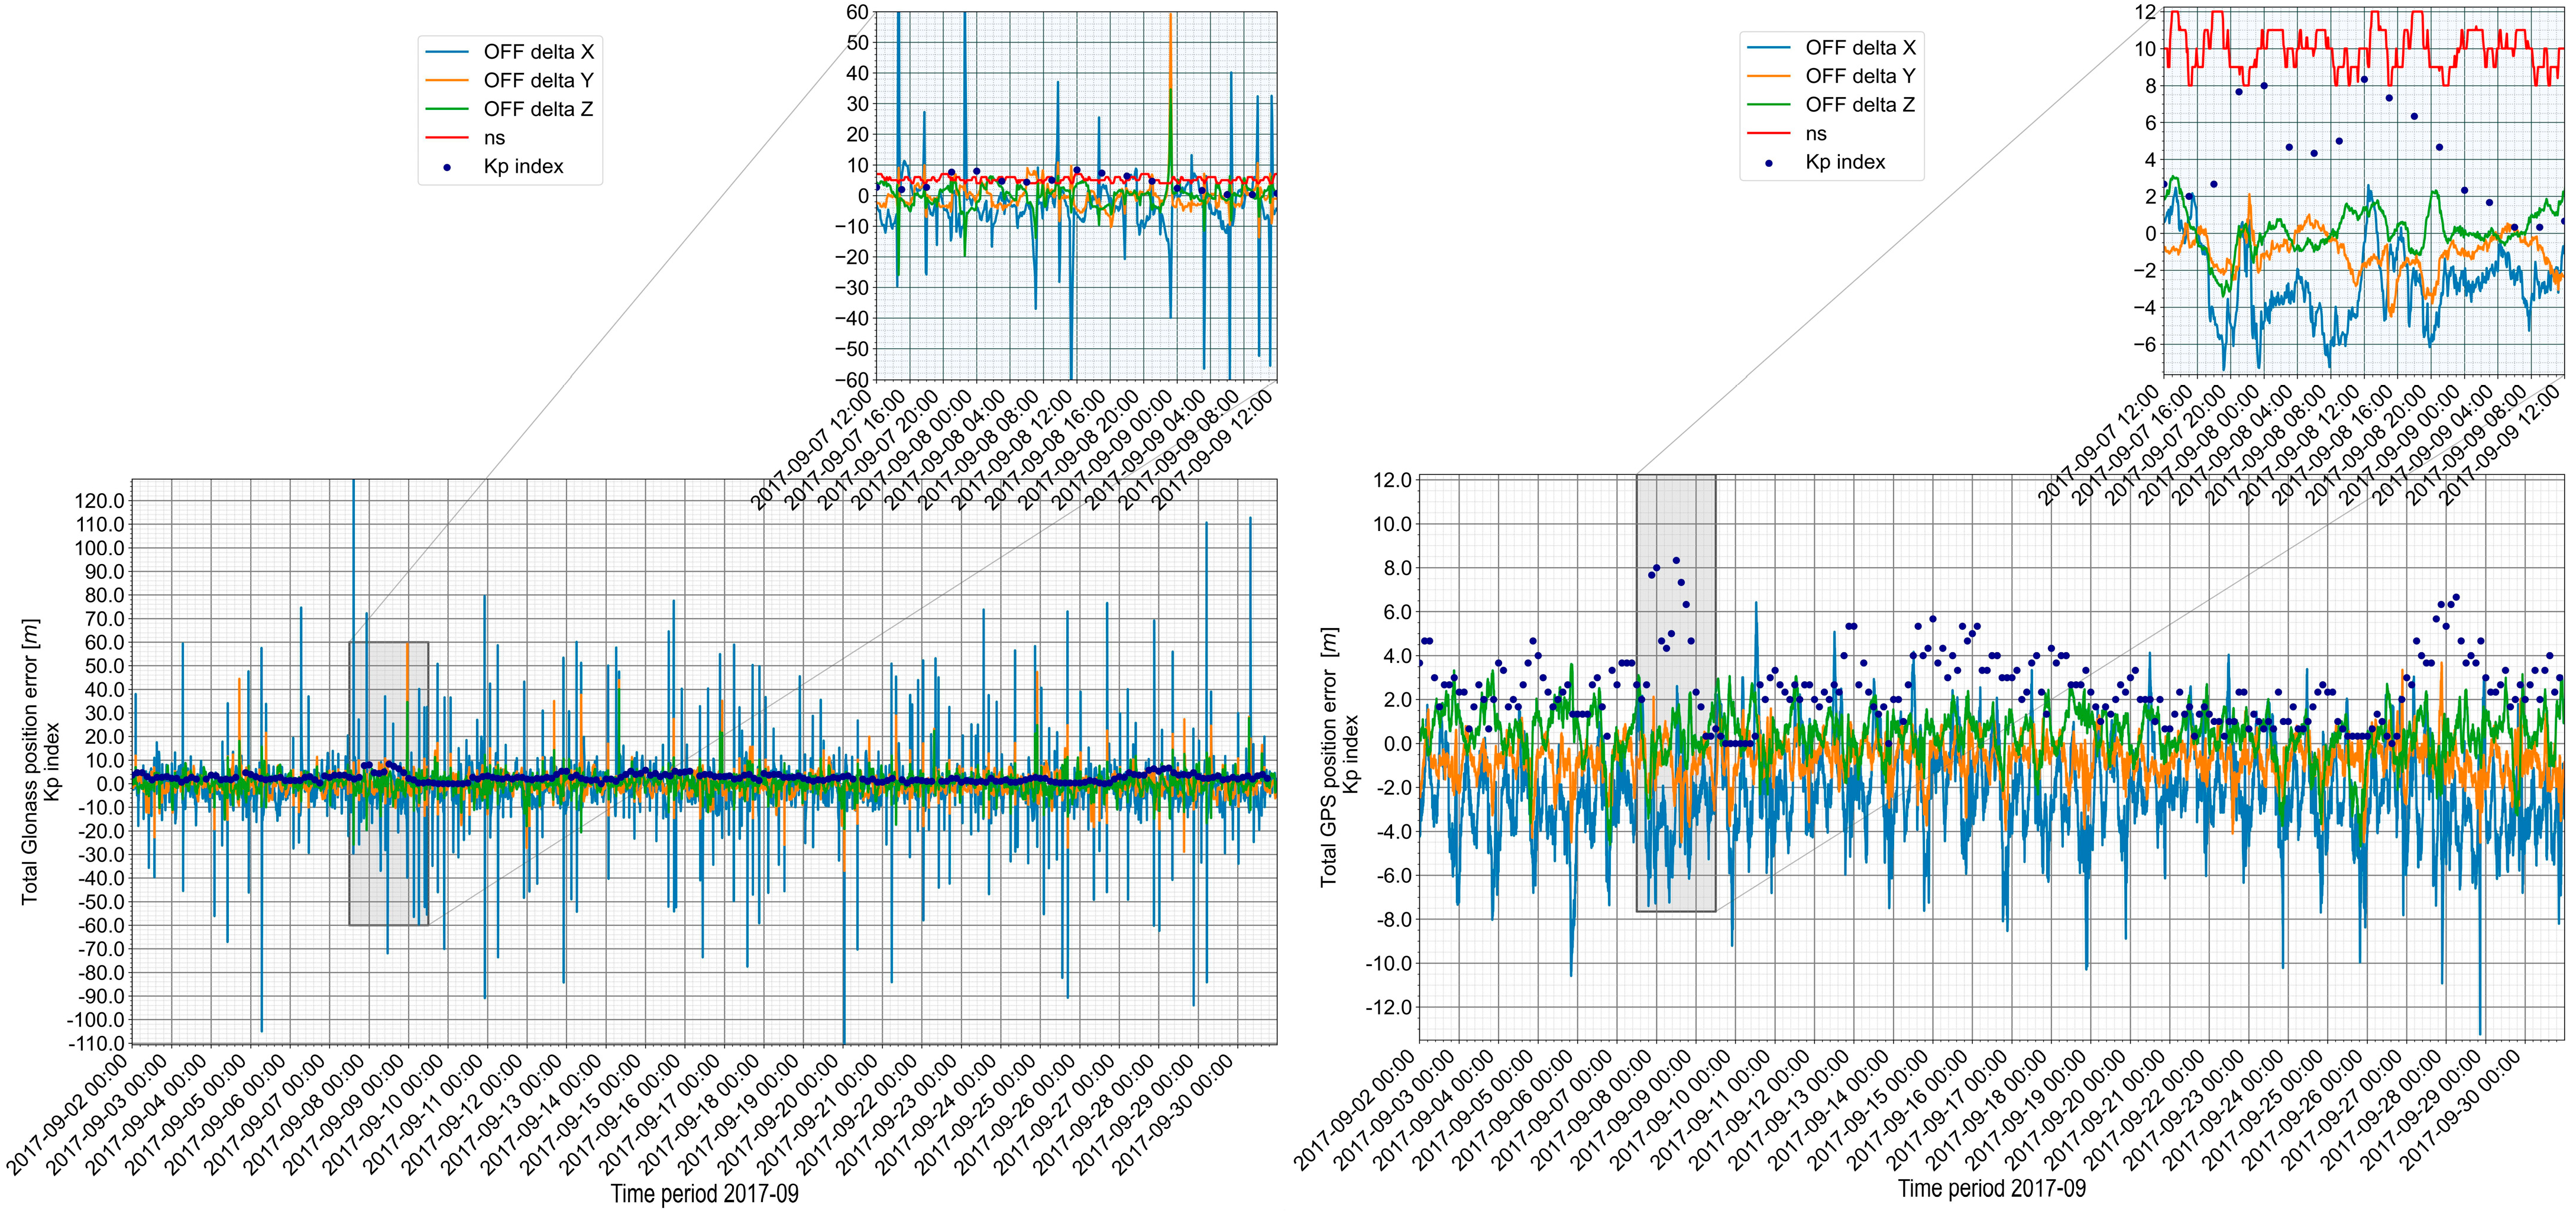The height and width of the screenshot is (1211, 2576).
Task: Click the Kp index dot in Glonass legend
Action: [x=447, y=167]
